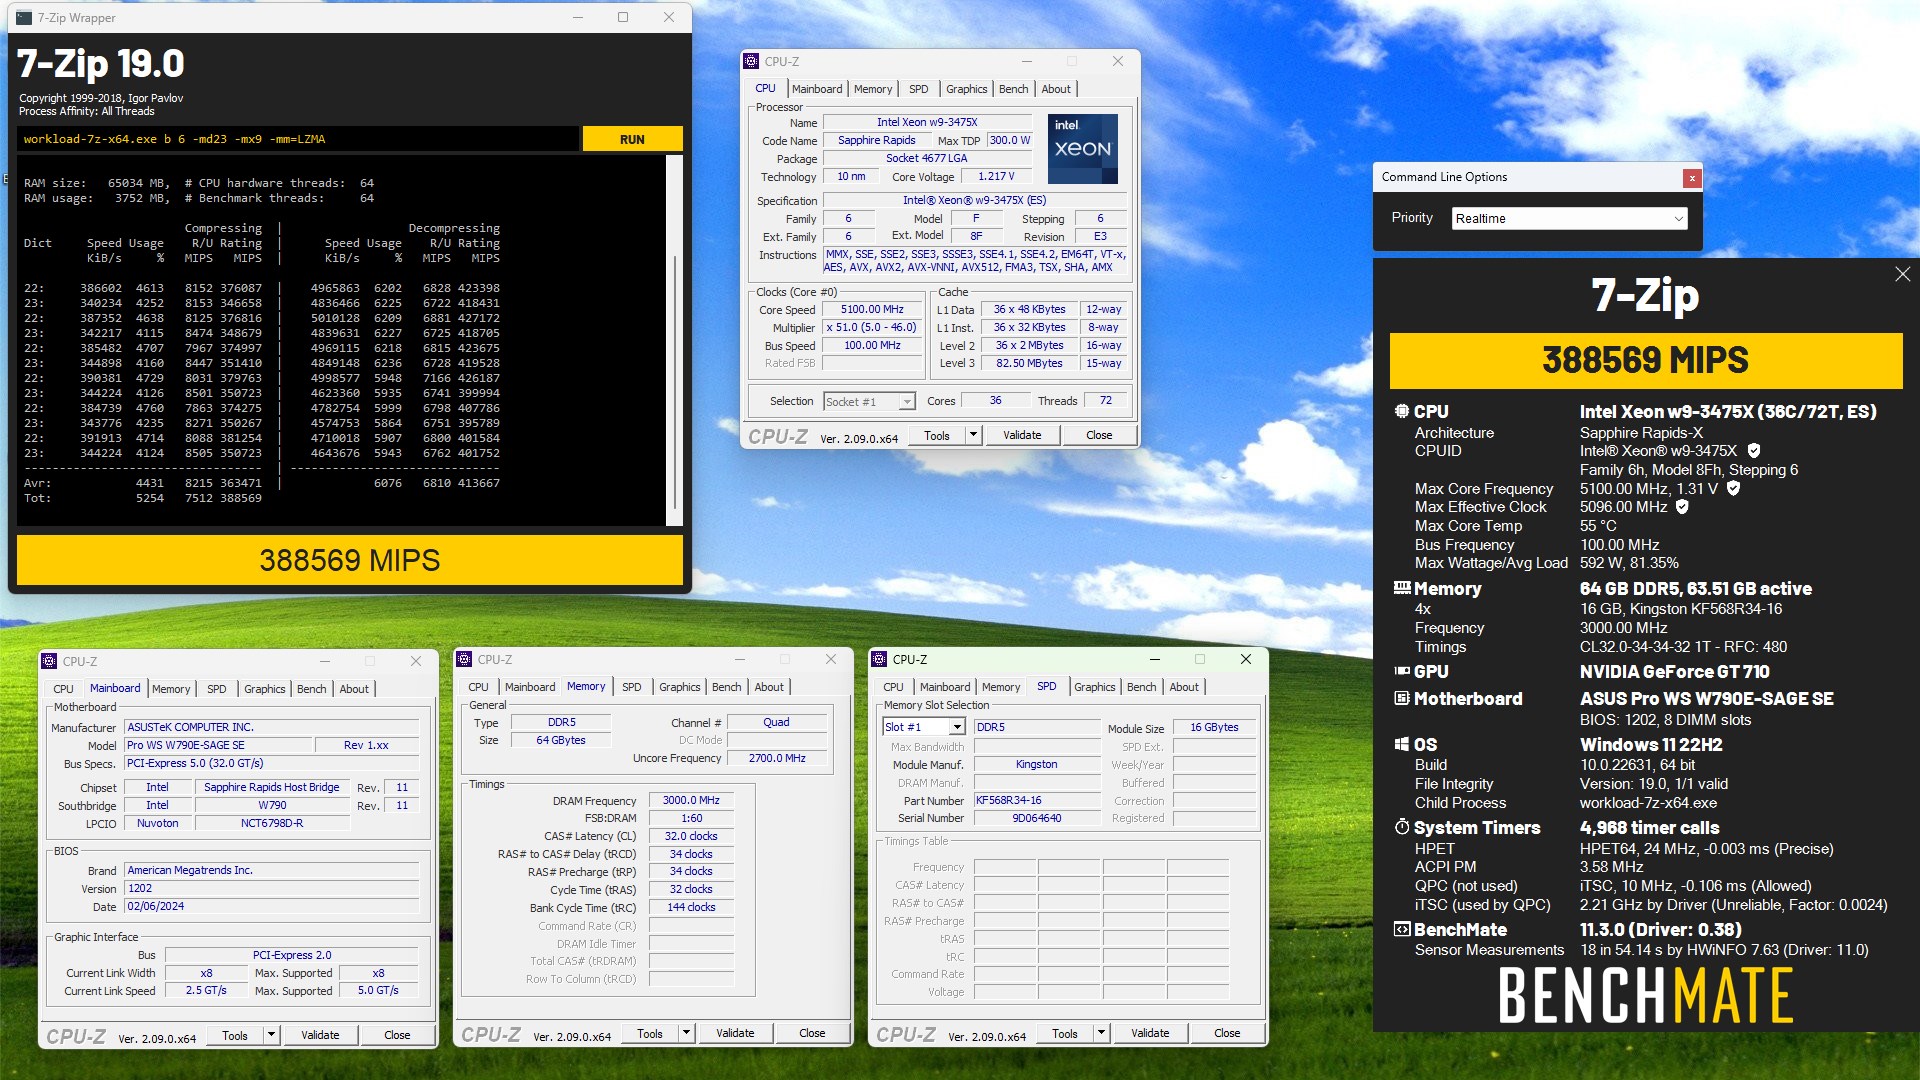Click the Threads 72 value field
The image size is (1920, 1080).
point(1105,400)
